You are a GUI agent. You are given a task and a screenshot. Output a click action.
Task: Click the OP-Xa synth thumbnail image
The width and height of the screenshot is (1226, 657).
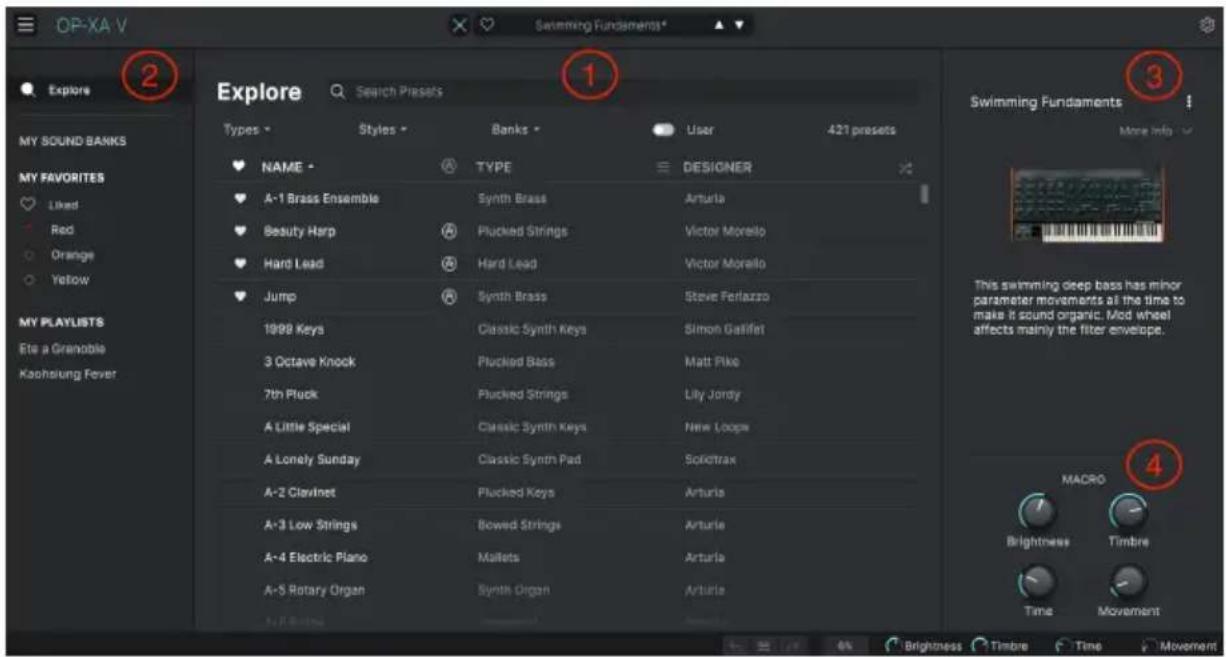[x=1087, y=205]
